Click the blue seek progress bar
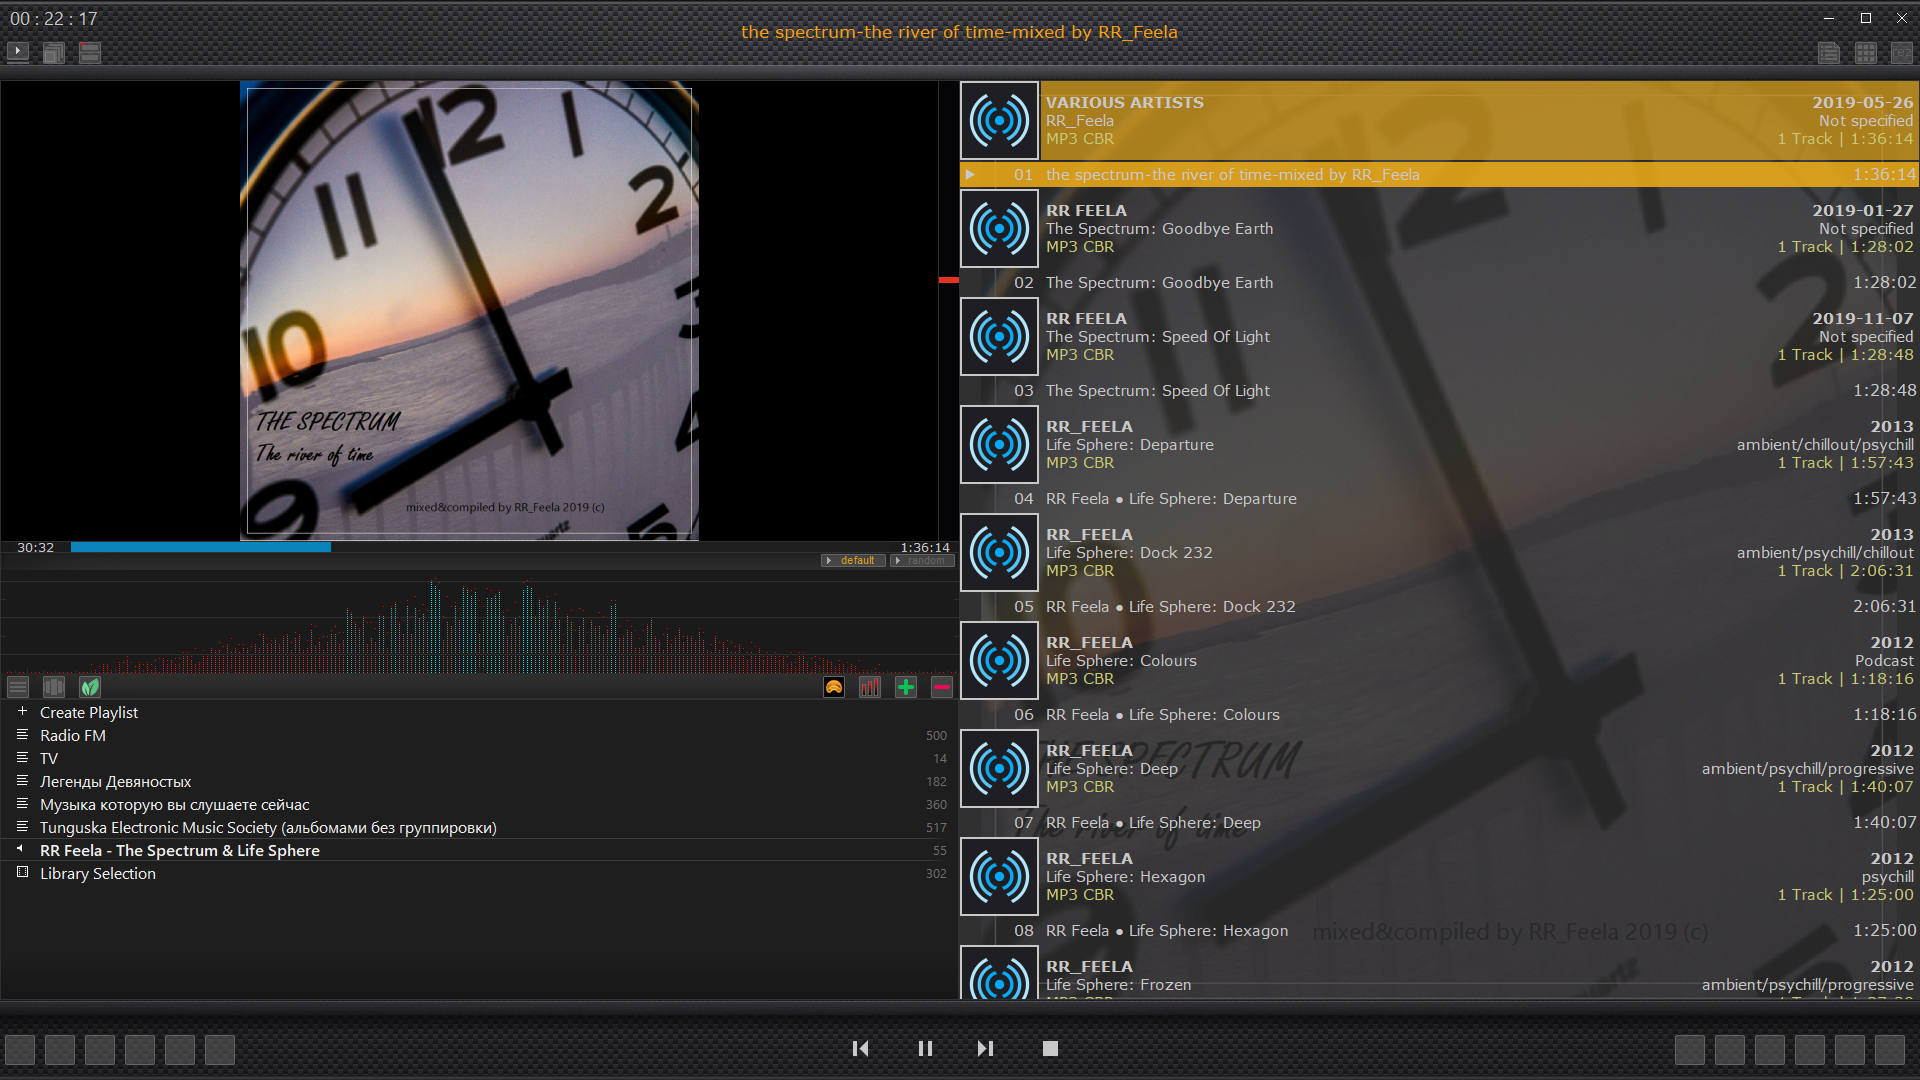1920x1080 pixels. coord(200,547)
